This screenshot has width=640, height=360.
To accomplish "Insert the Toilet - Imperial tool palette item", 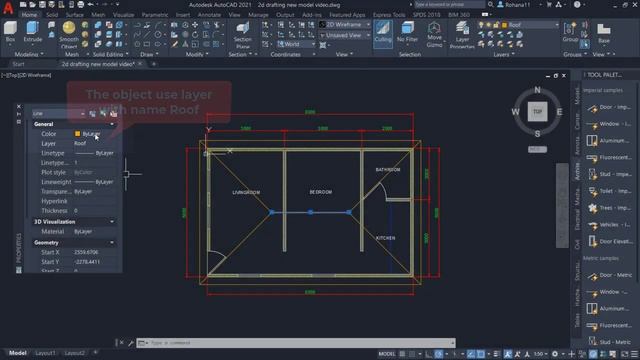I will (x=609, y=191).
